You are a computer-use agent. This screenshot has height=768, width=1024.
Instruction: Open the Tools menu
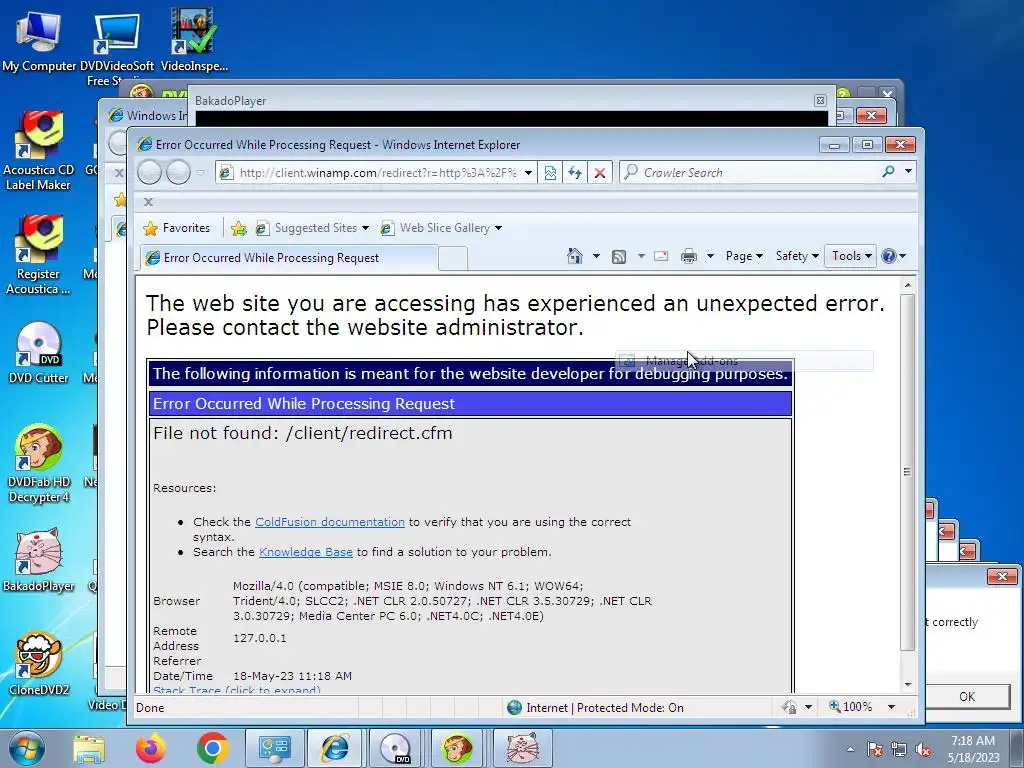pyautogui.click(x=851, y=256)
